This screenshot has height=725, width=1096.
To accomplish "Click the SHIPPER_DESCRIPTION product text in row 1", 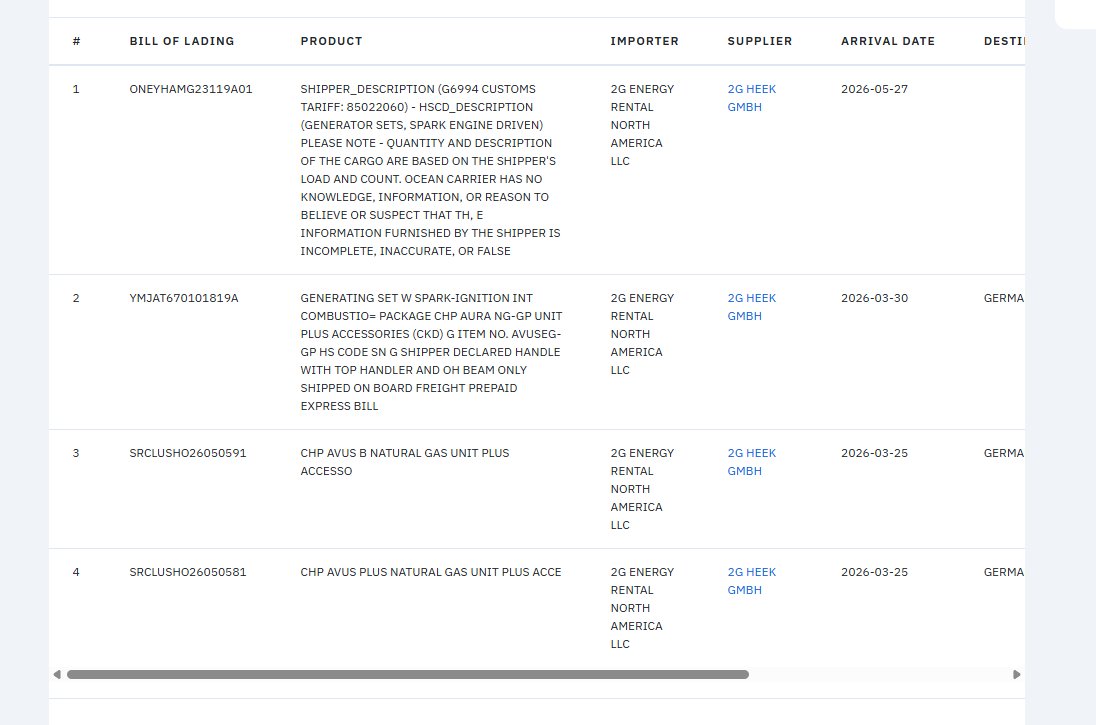I will click(431, 170).
